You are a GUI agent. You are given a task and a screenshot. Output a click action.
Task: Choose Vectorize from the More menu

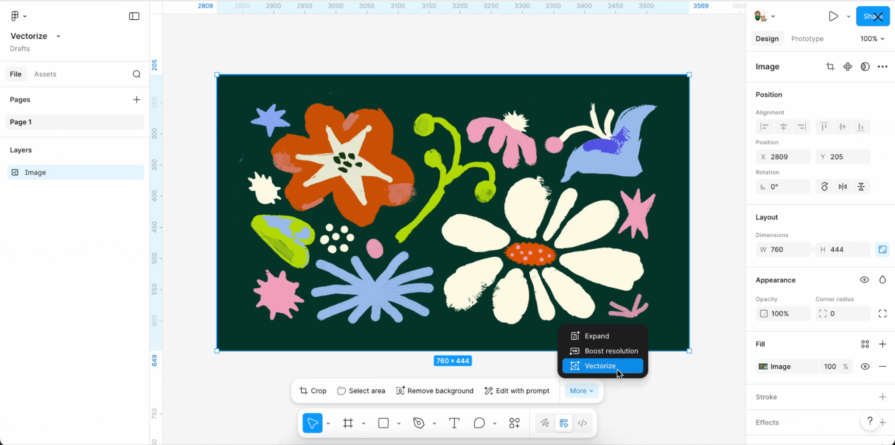pyautogui.click(x=603, y=366)
